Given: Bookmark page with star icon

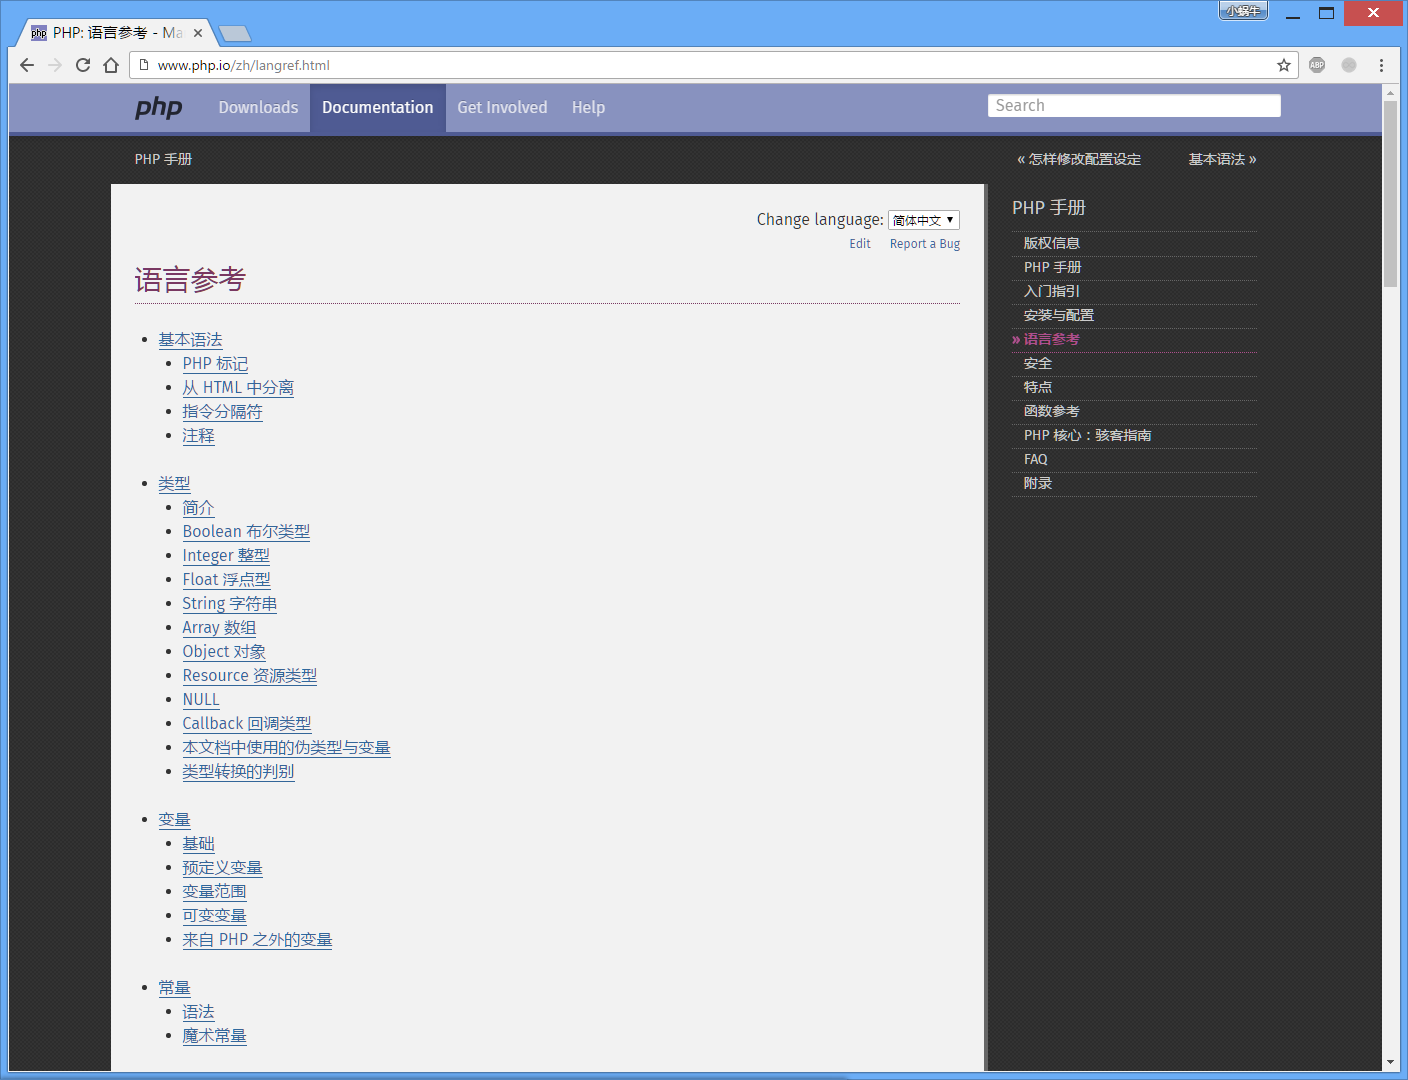Looking at the screenshot, I should point(1284,65).
